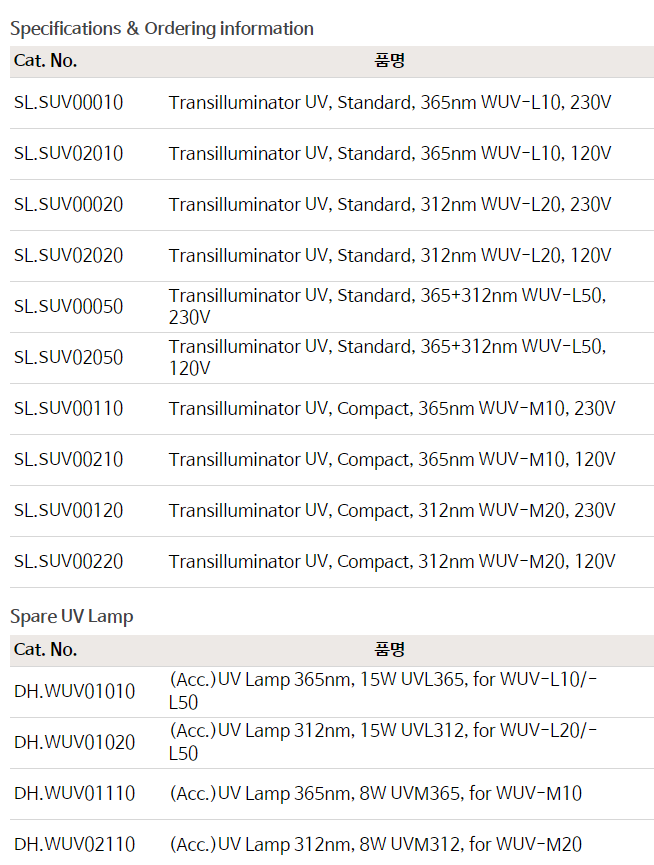
Task: Select DH.WUV01010 spare lamp code
Action: 74,691
